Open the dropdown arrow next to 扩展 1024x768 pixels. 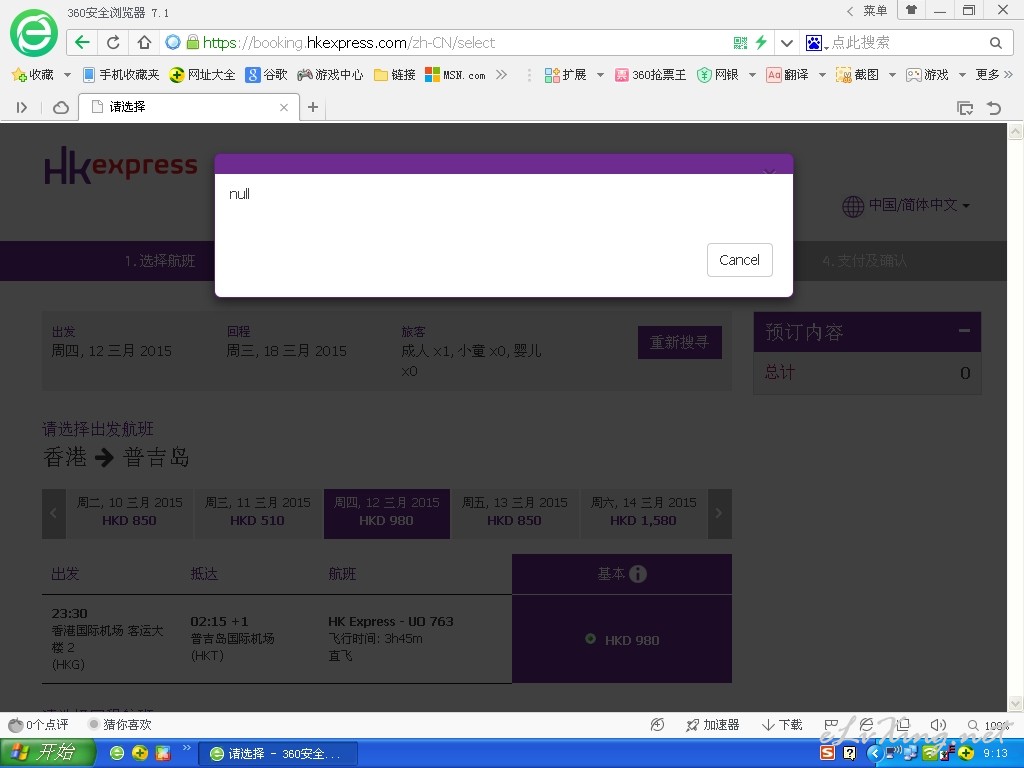click(x=600, y=75)
